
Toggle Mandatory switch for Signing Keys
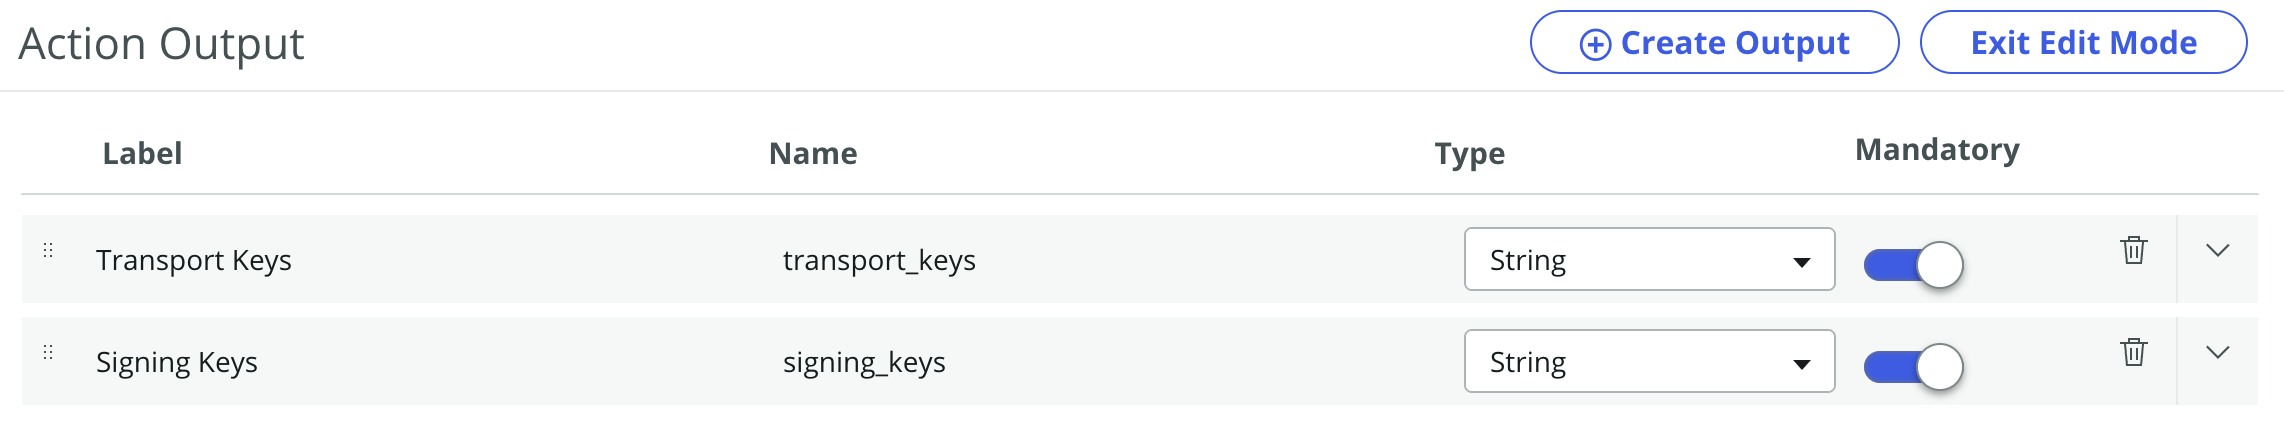tap(1913, 367)
